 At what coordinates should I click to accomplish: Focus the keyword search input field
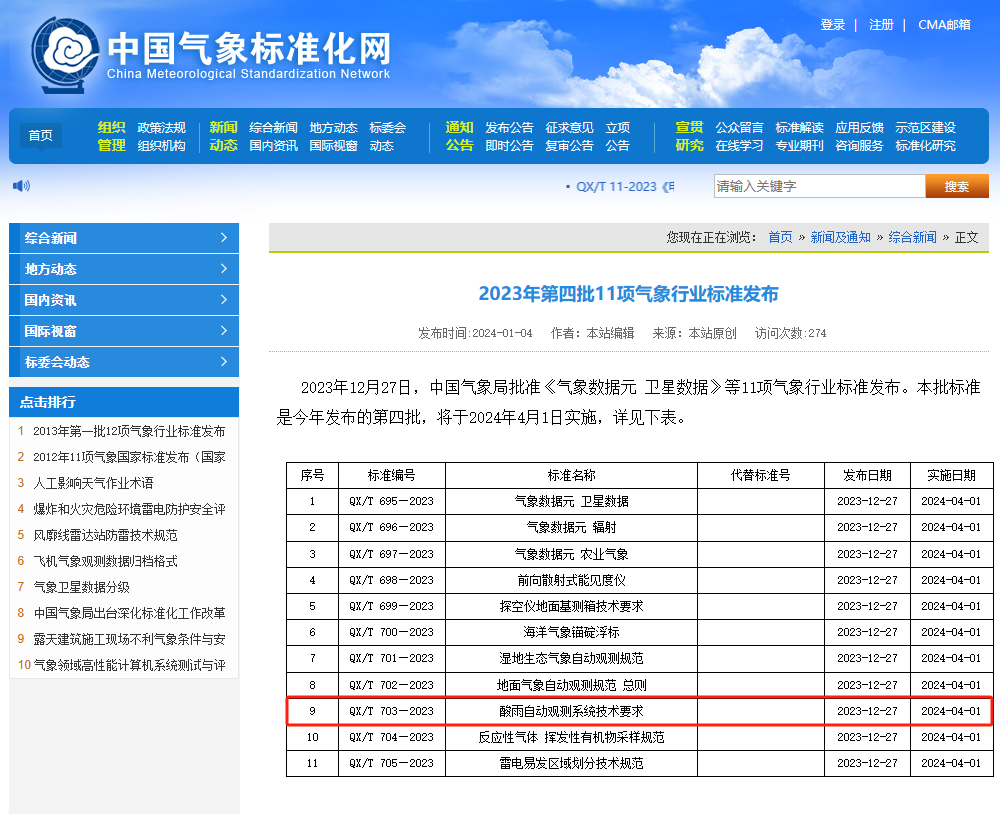pos(818,186)
